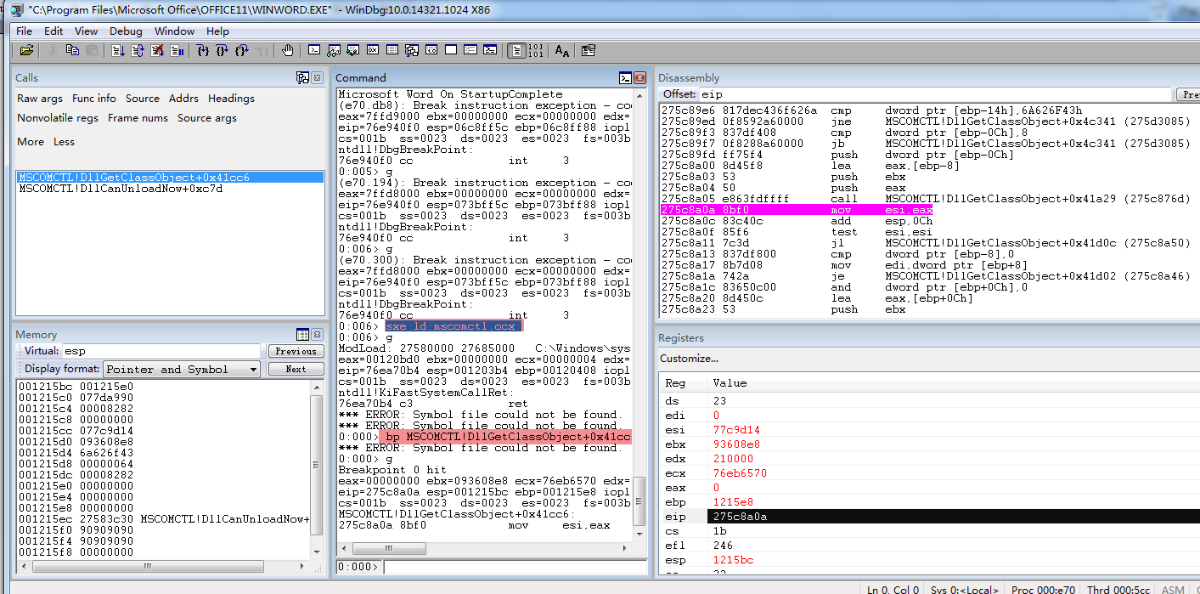Click the Step Out toolbar icon

point(242,50)
